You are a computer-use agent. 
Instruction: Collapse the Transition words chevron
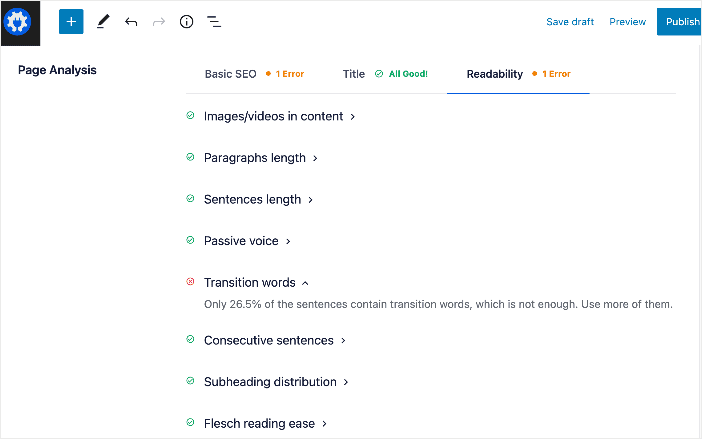(305, 283)
